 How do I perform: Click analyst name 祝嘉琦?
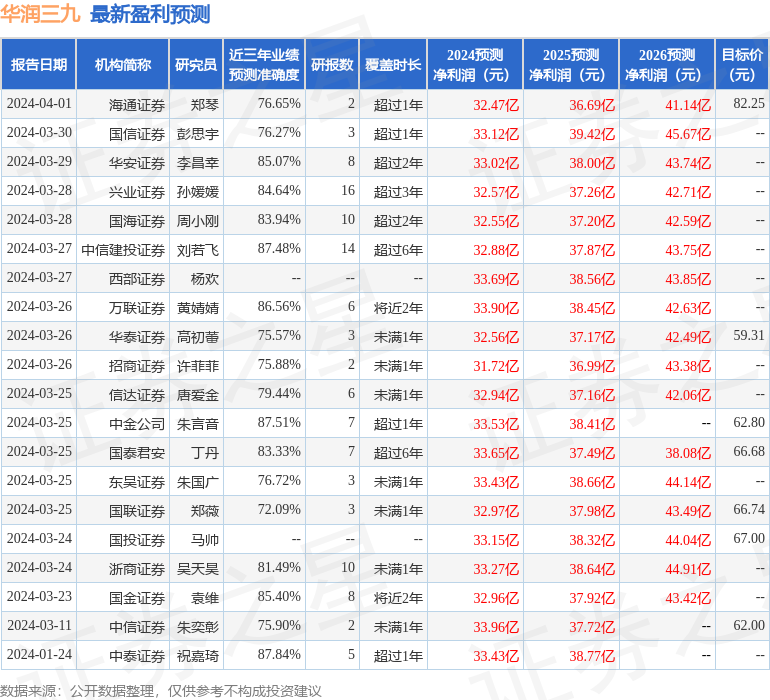198,656
